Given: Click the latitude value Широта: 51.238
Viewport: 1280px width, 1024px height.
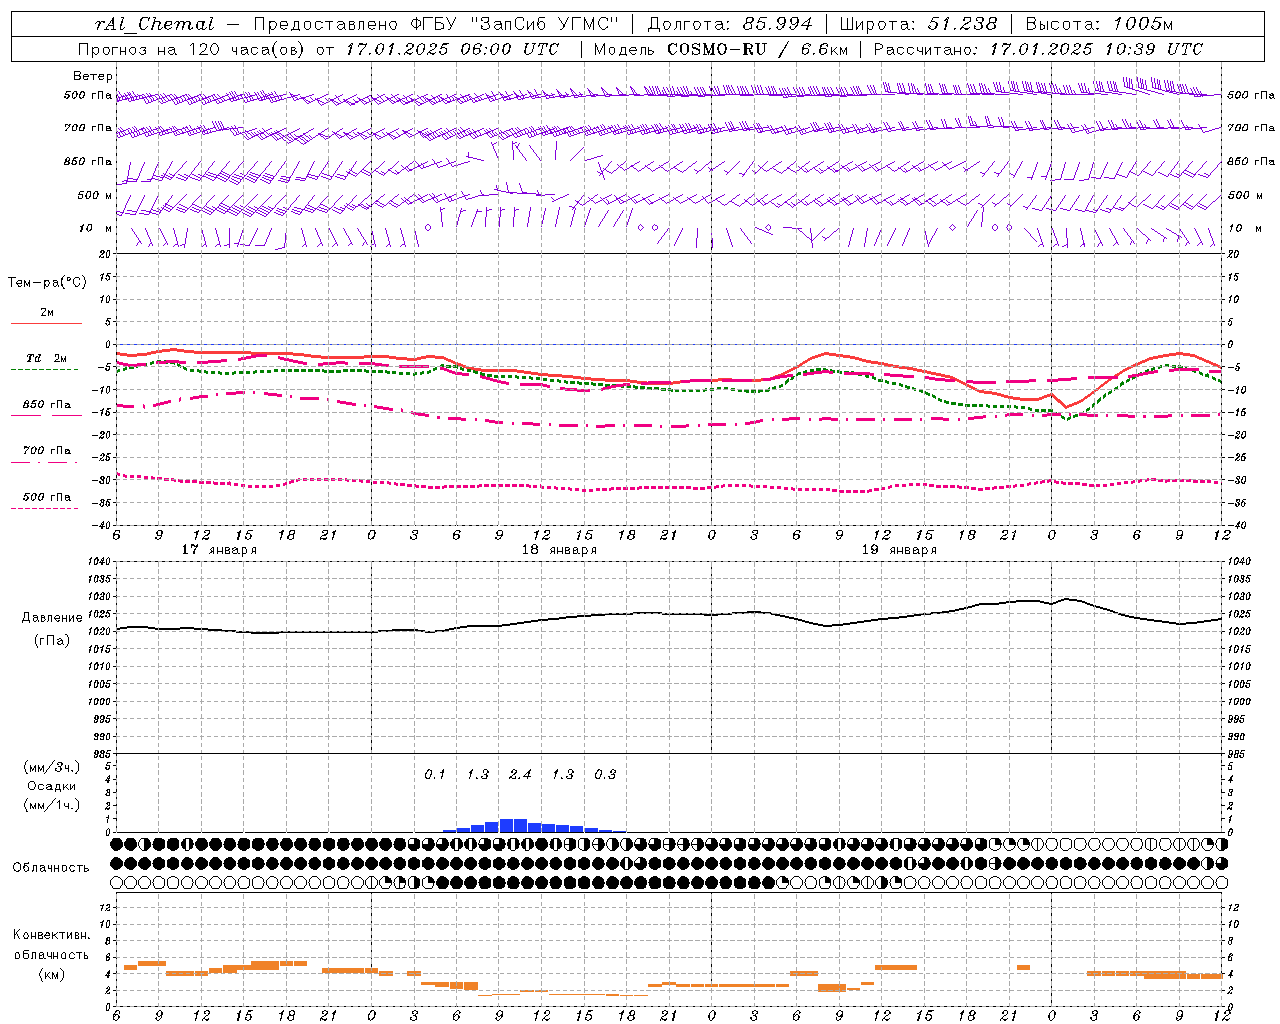Looking at the screenshot, I should pos(918,24).
